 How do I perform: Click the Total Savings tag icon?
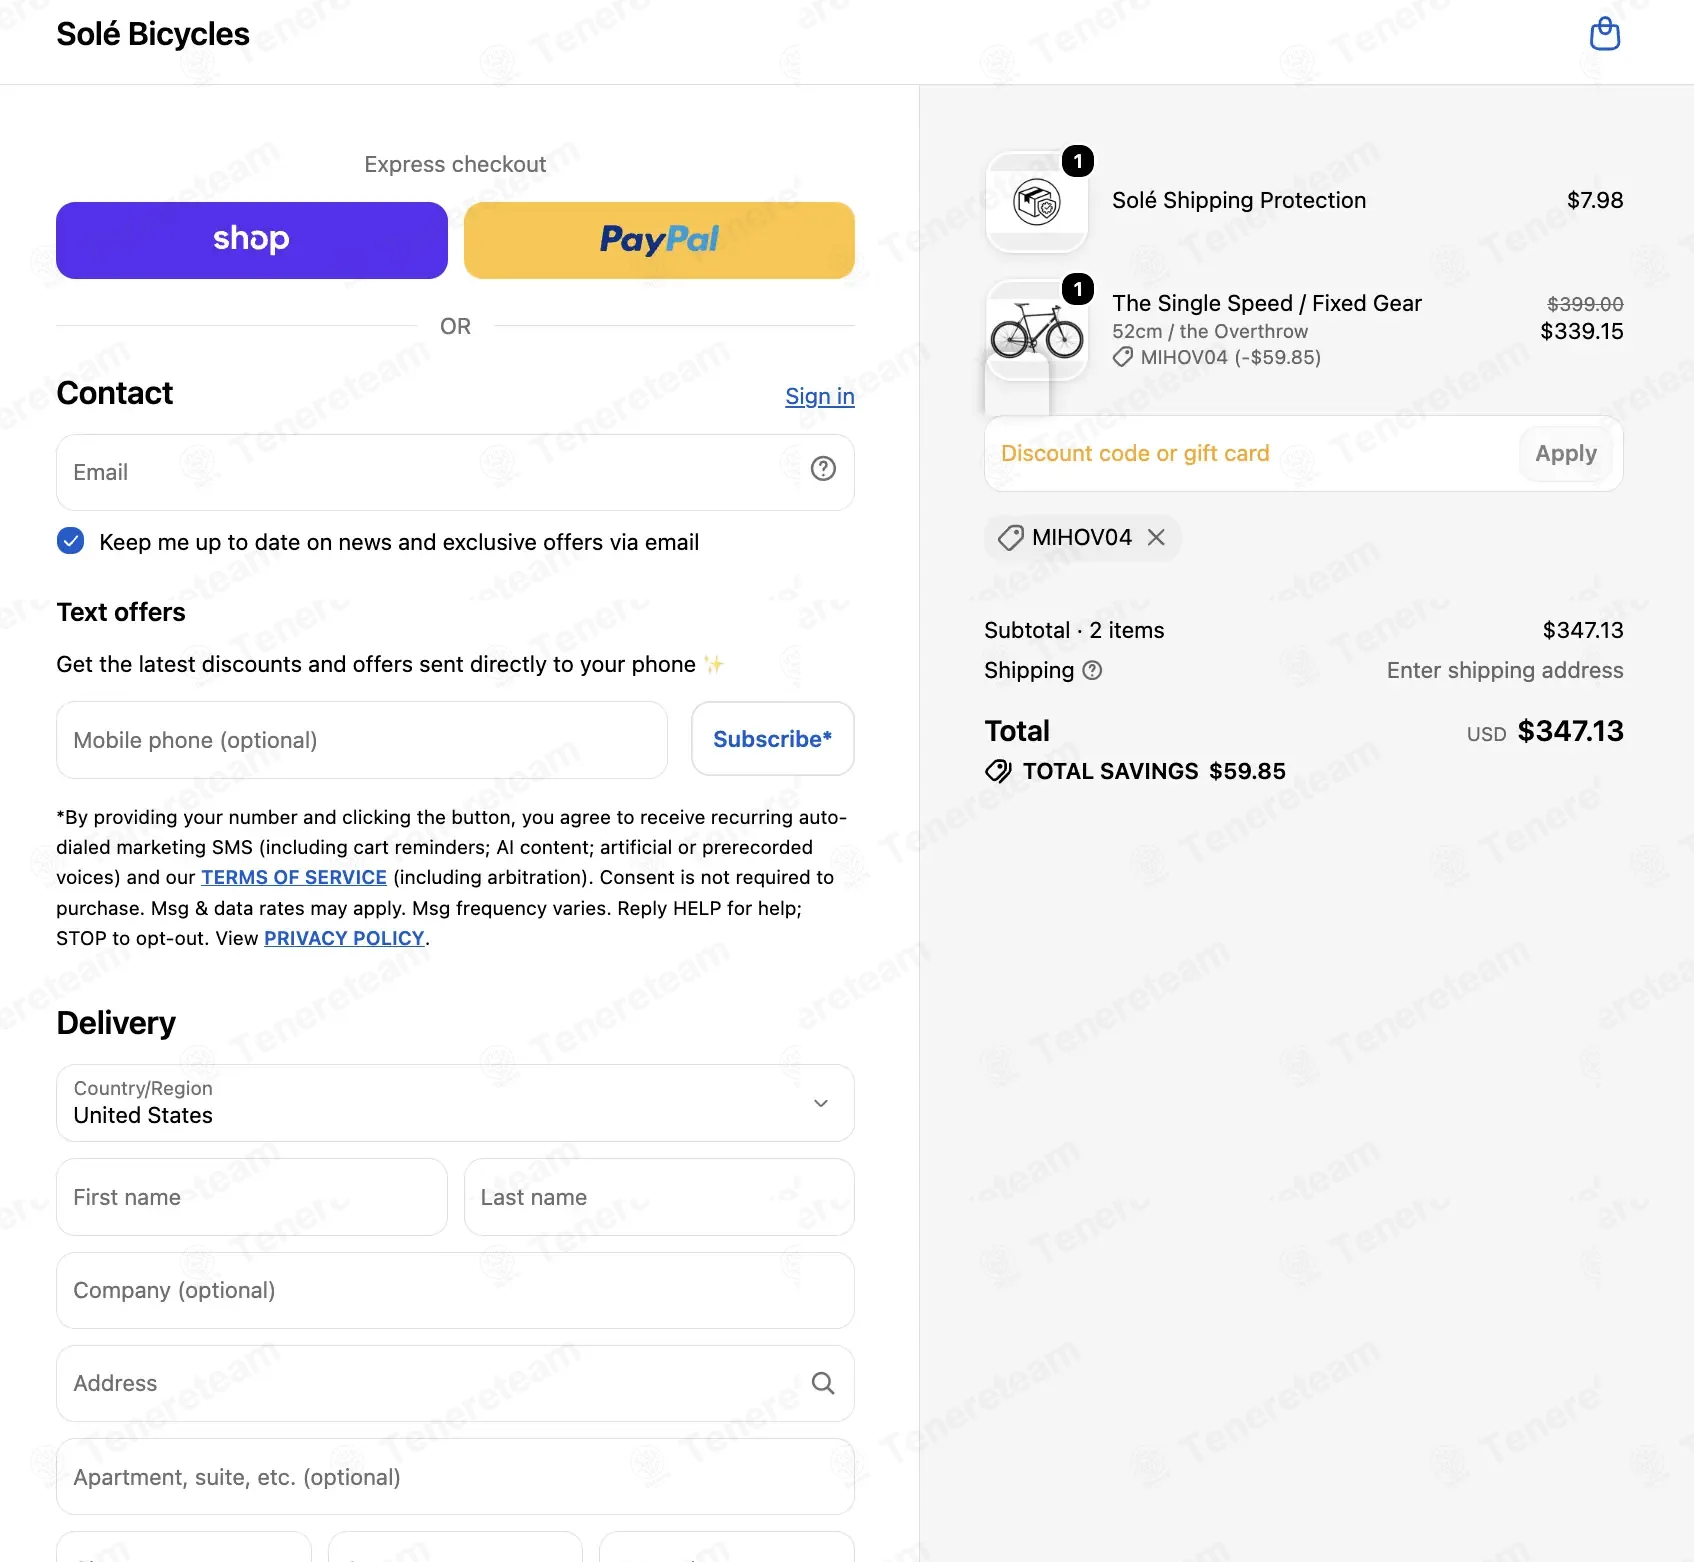click(998, 771)
